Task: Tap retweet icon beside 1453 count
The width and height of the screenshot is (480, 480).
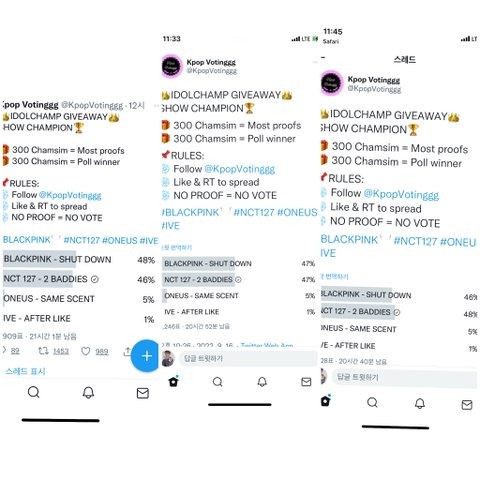Action: point(43,351)
